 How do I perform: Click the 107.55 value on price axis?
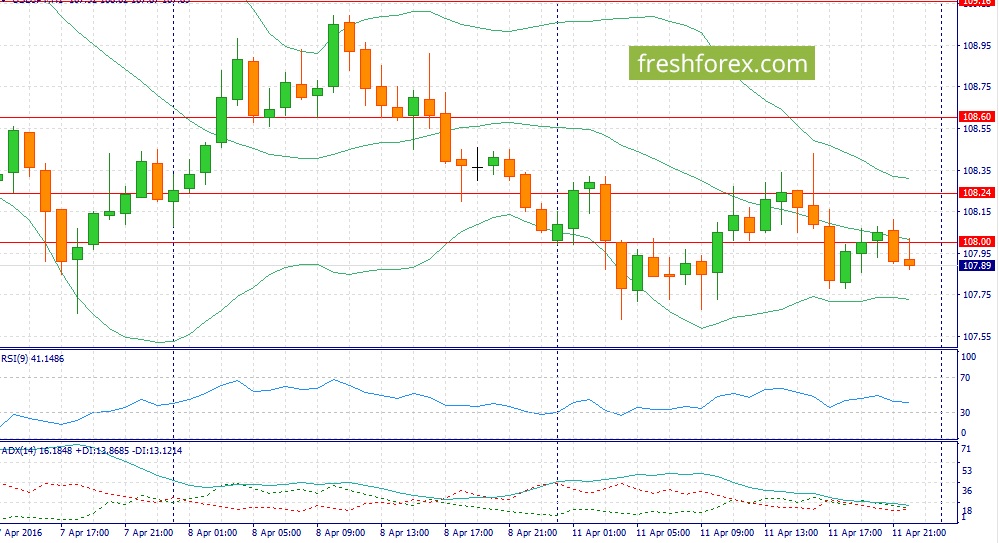[x=975, y=337]
